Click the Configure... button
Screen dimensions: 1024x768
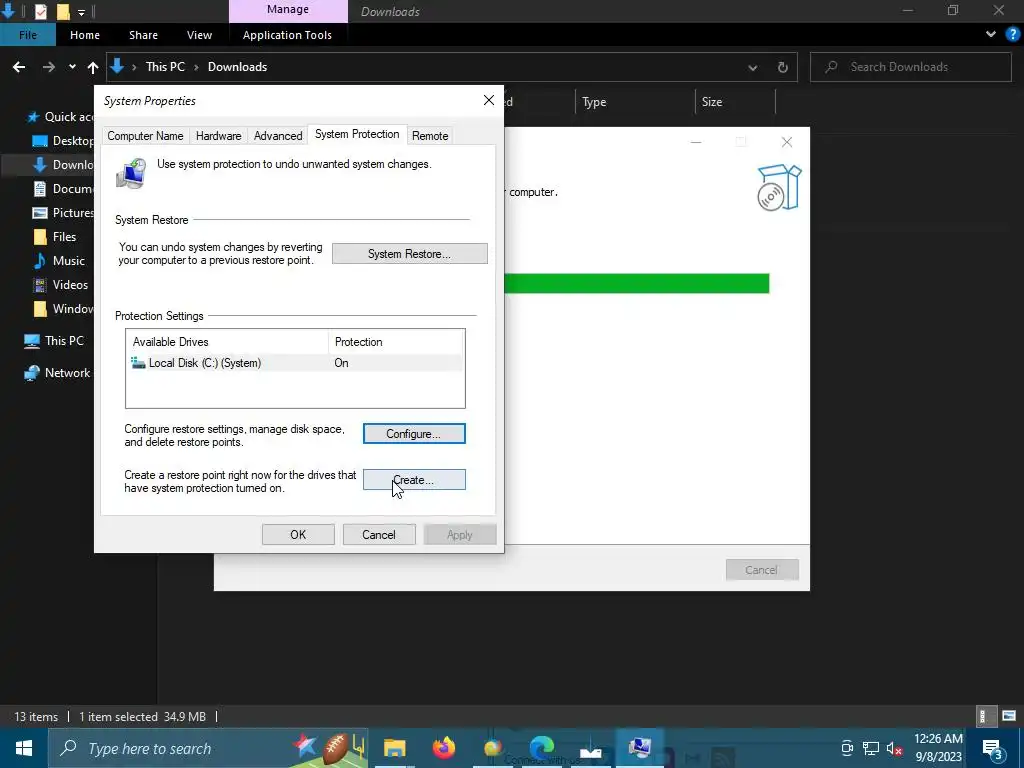pos(414,434)
